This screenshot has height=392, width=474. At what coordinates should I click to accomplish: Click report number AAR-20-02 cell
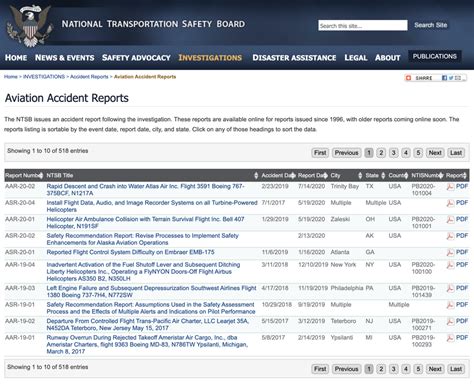pyautogui.click(x=20, y=186)
